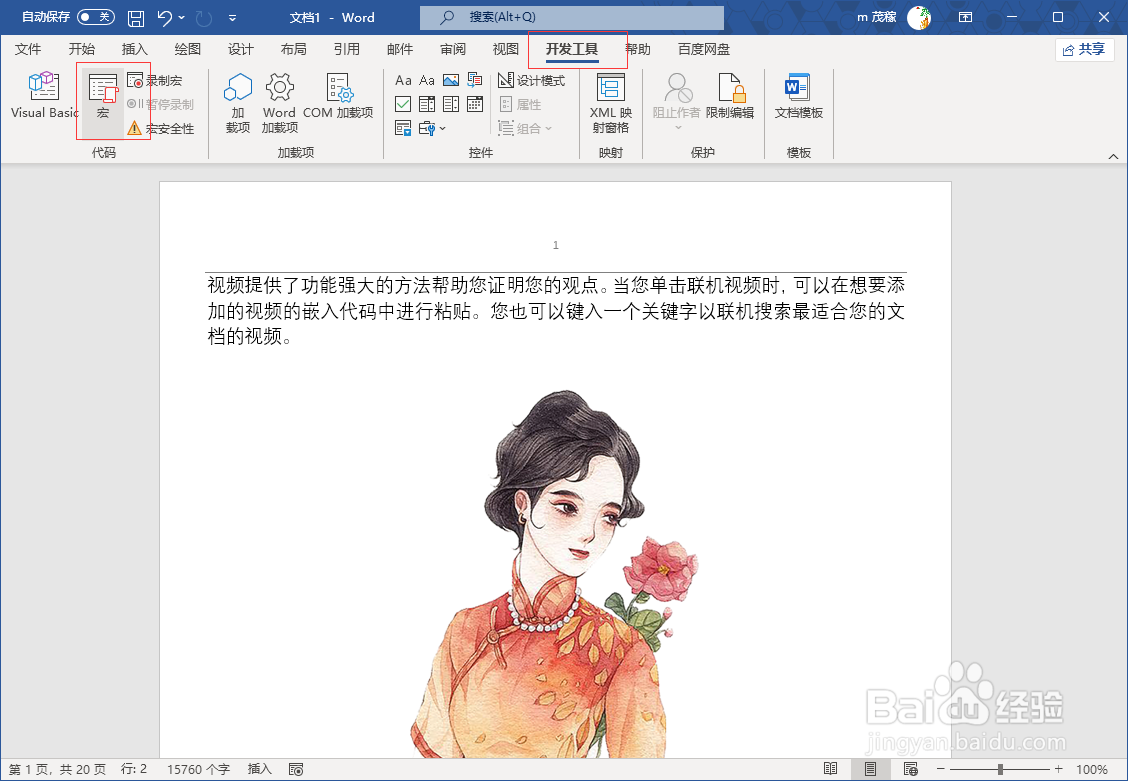Insert combo box content control
Screen dimensions: 1128x781
pyautogui.click(x=427, y=104)
